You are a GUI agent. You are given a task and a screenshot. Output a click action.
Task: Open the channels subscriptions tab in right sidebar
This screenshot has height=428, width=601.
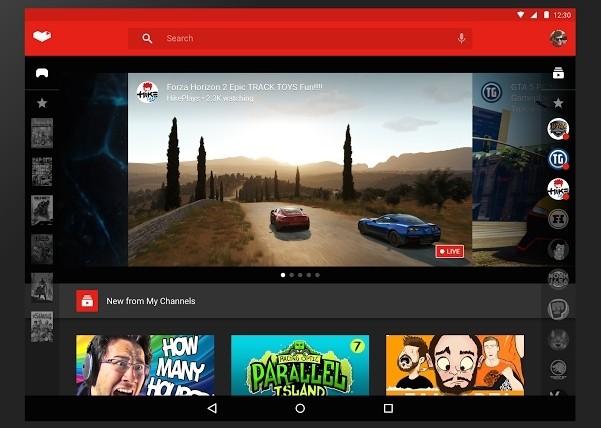tap(558, 73)
